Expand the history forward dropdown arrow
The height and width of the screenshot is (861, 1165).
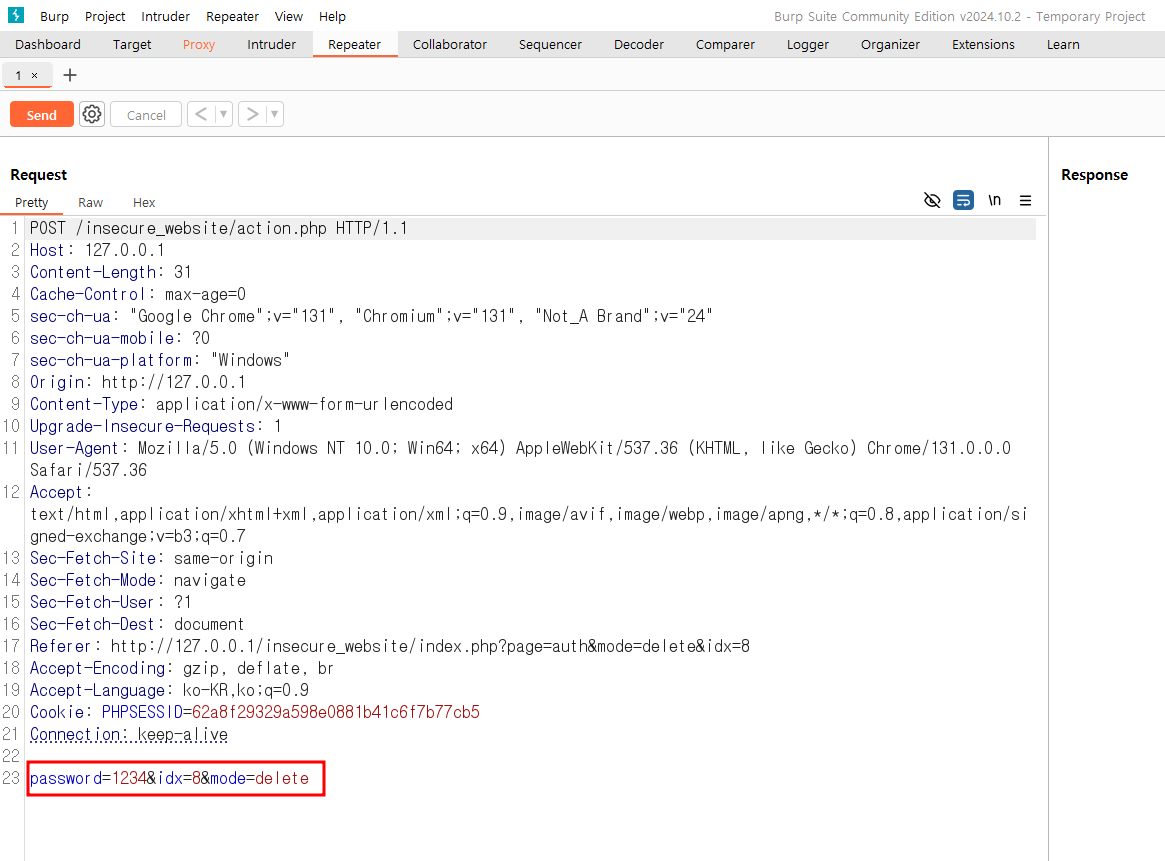pos(274,114)
